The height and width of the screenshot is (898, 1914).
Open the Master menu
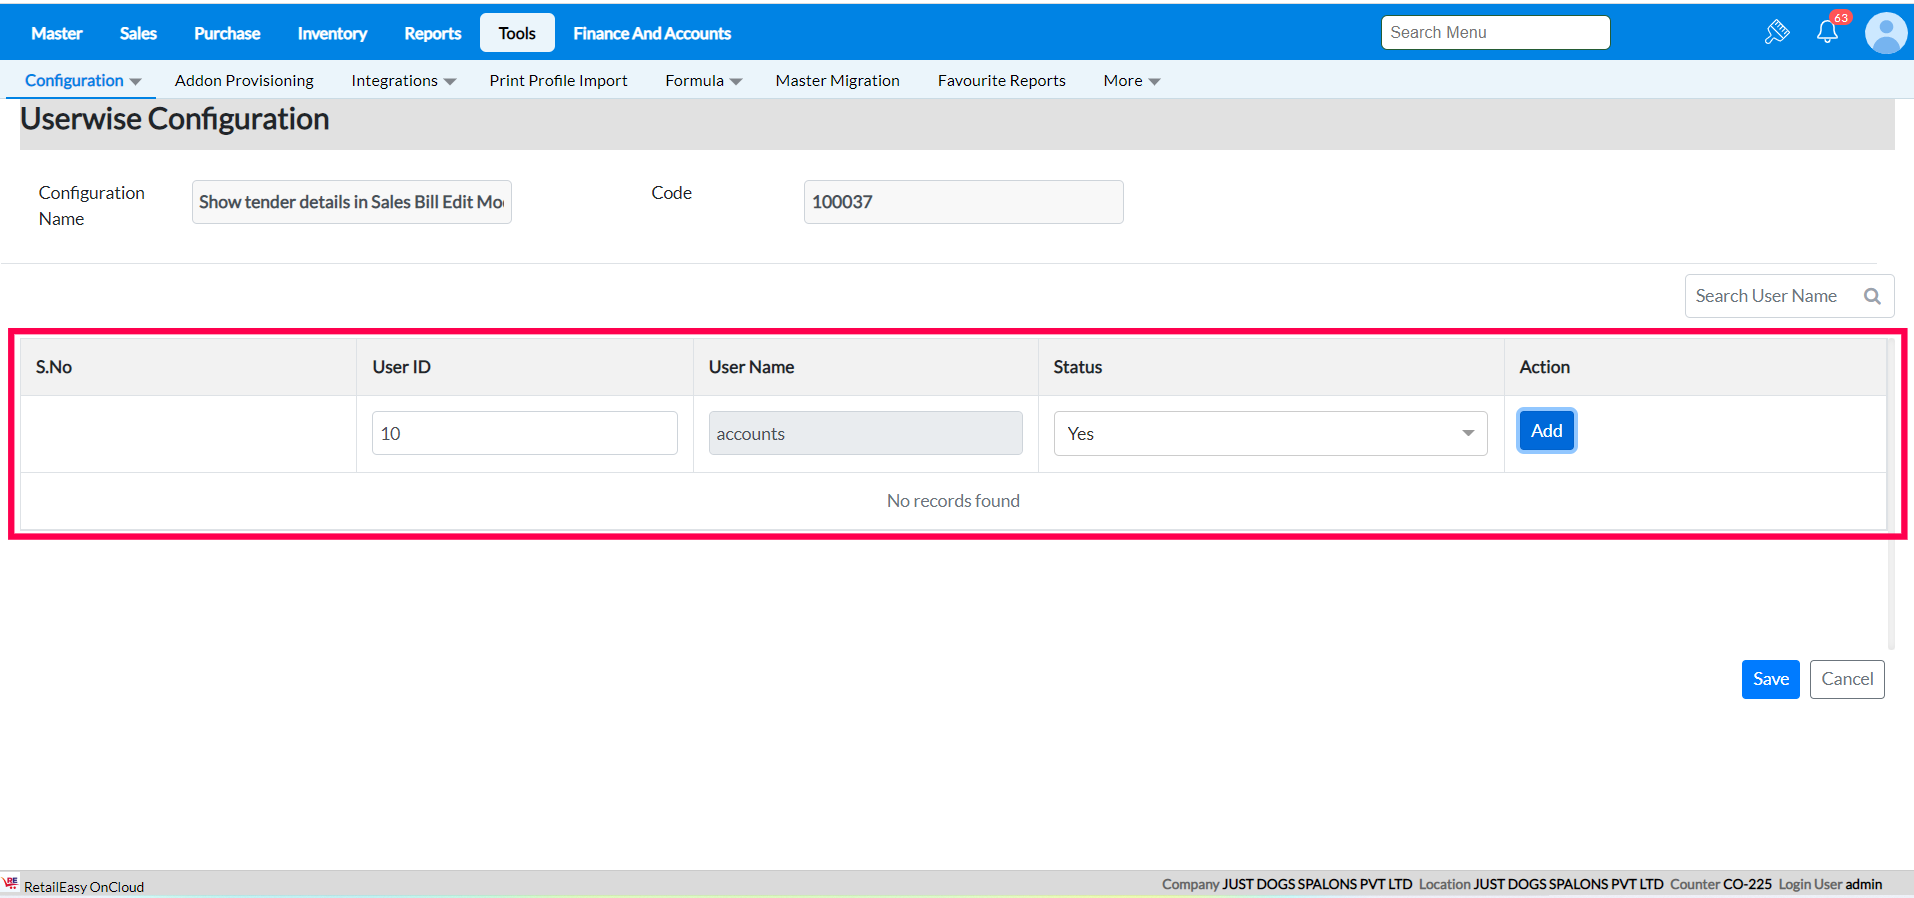[x=57, y=33]
